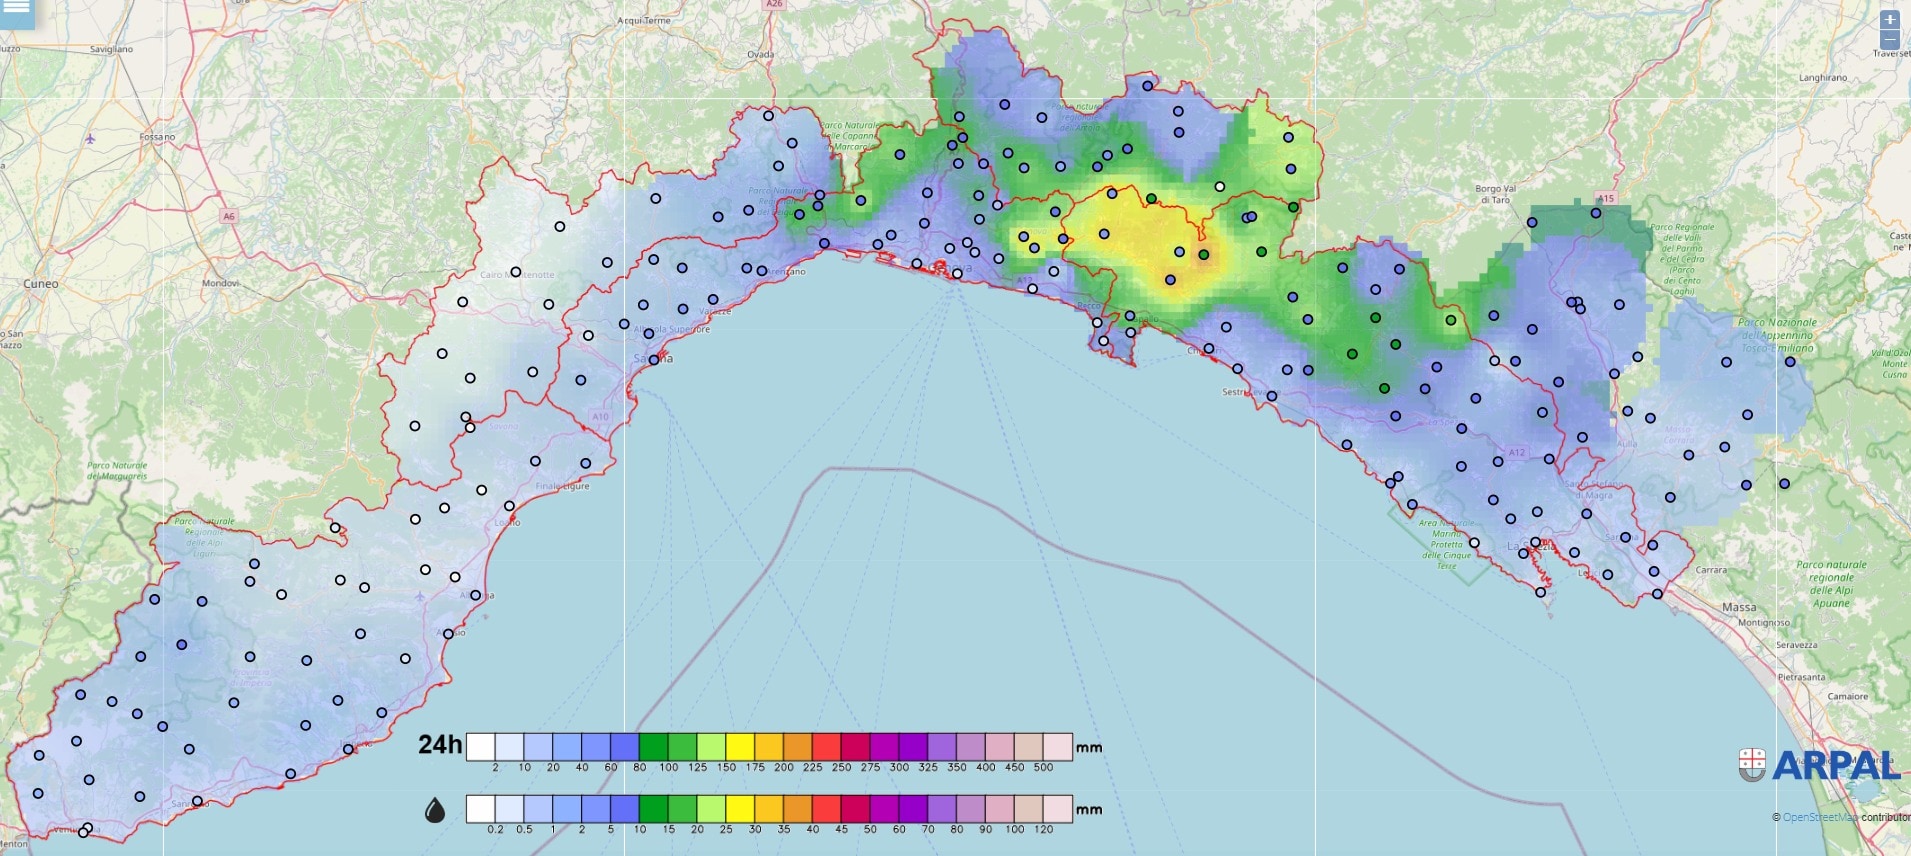
Task: Click the Seravezza label
Action: pos(1797,645)
